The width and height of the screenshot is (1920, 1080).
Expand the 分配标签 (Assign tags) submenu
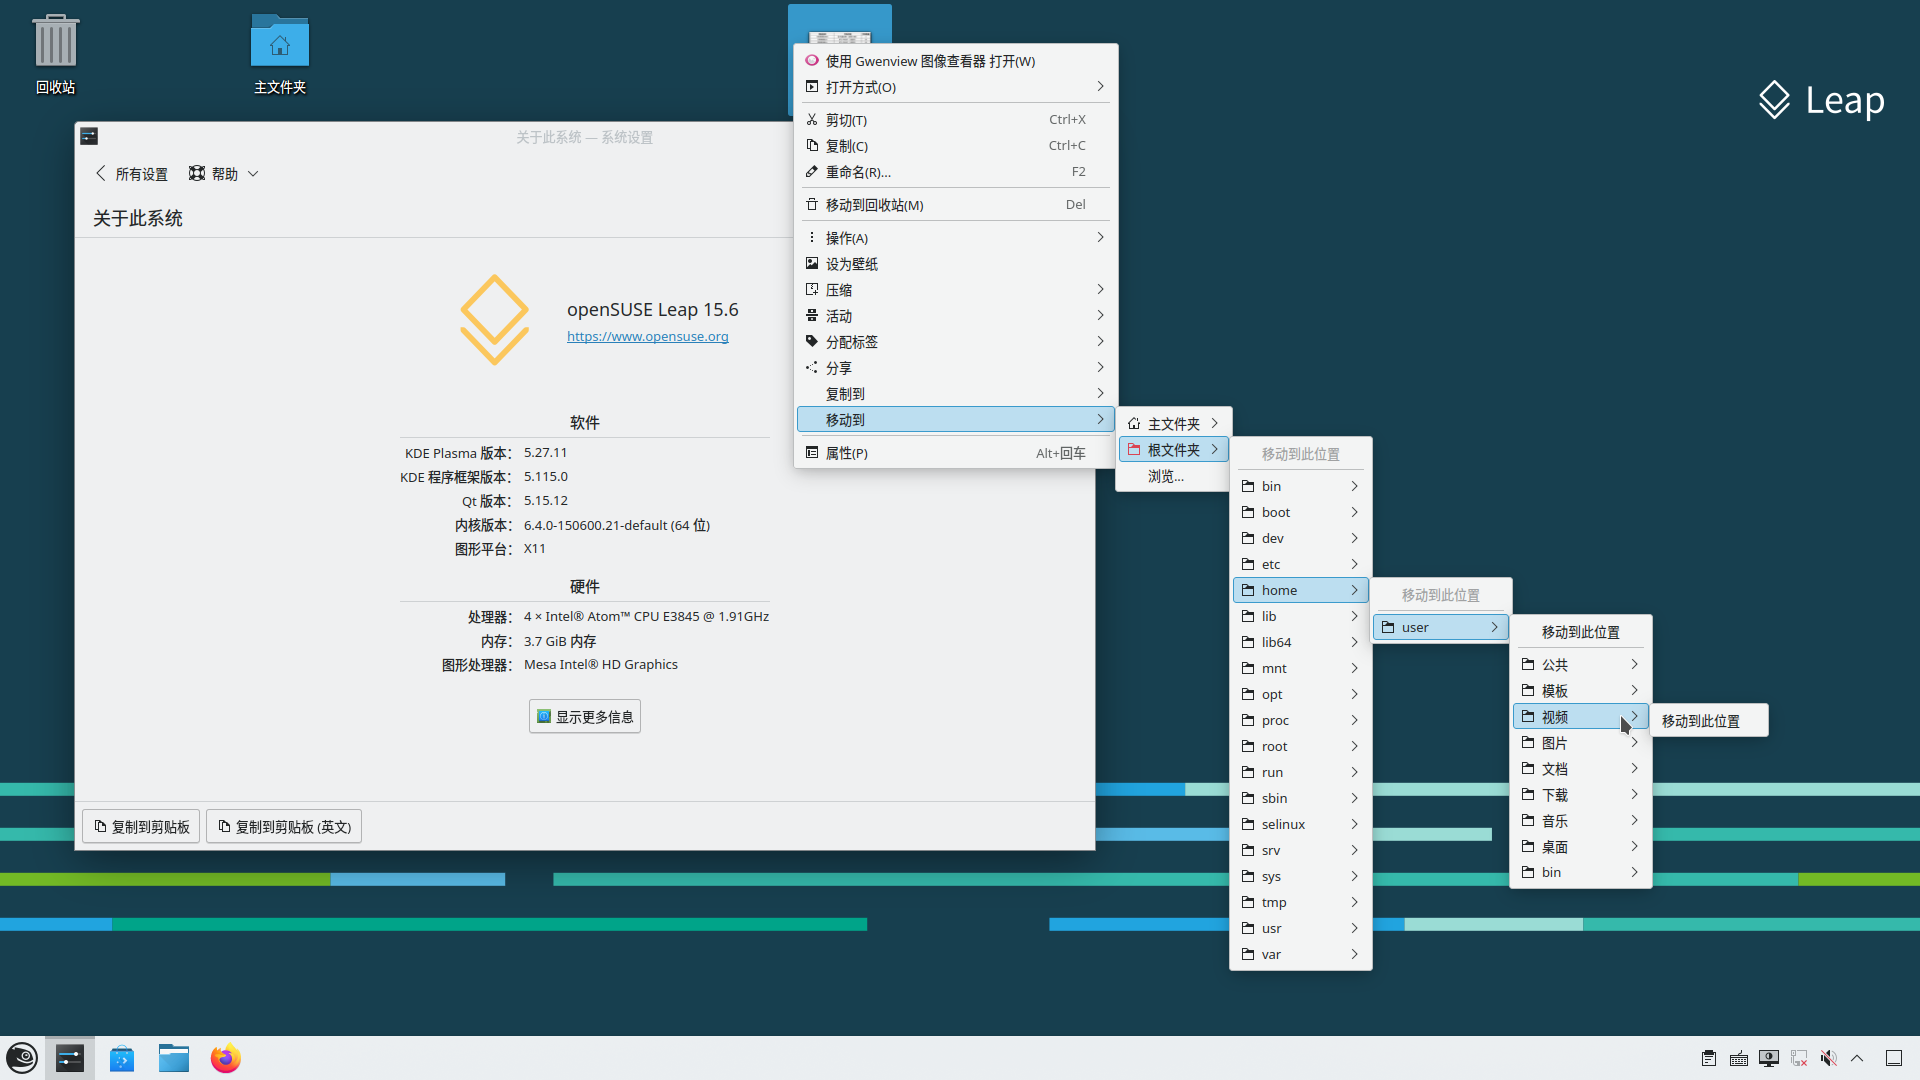tap(956, 342)
